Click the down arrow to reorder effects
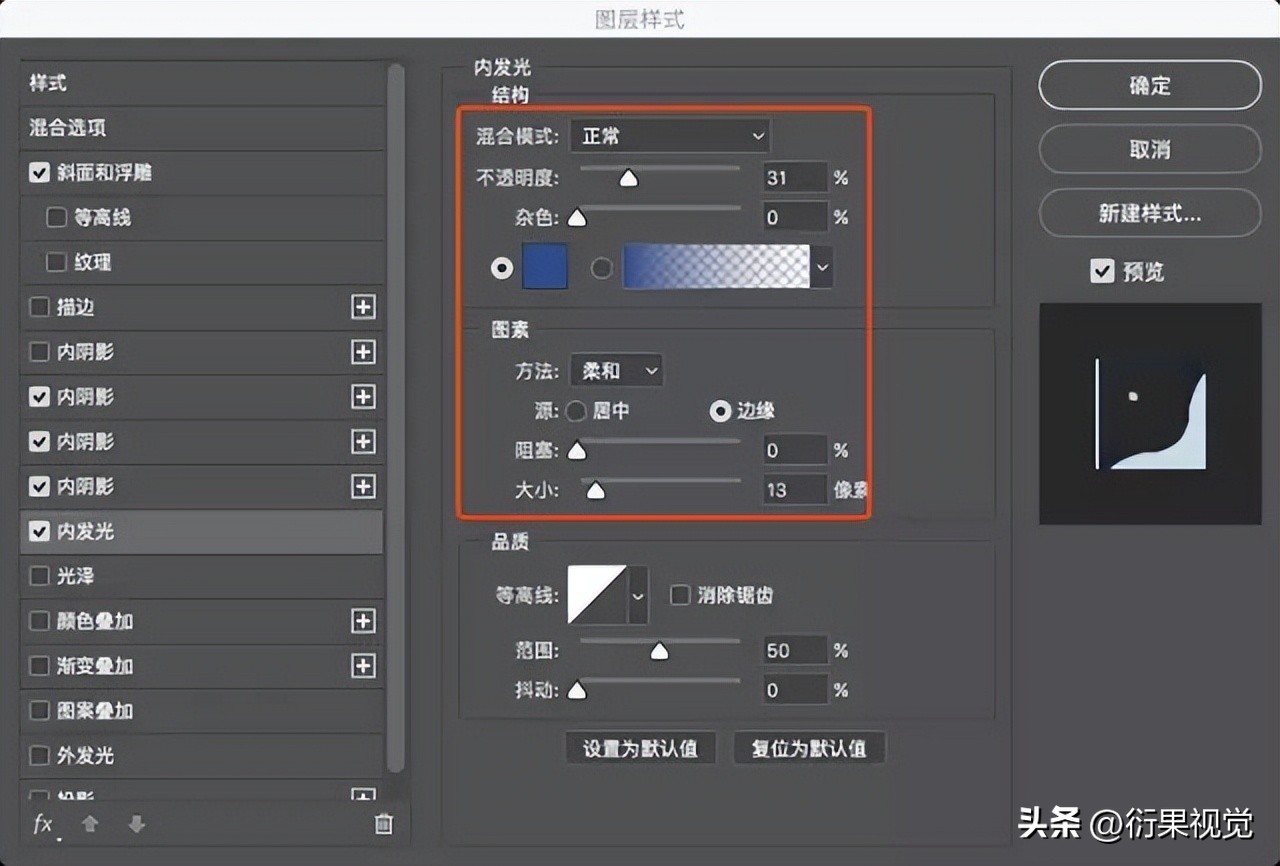 [136, 824]
